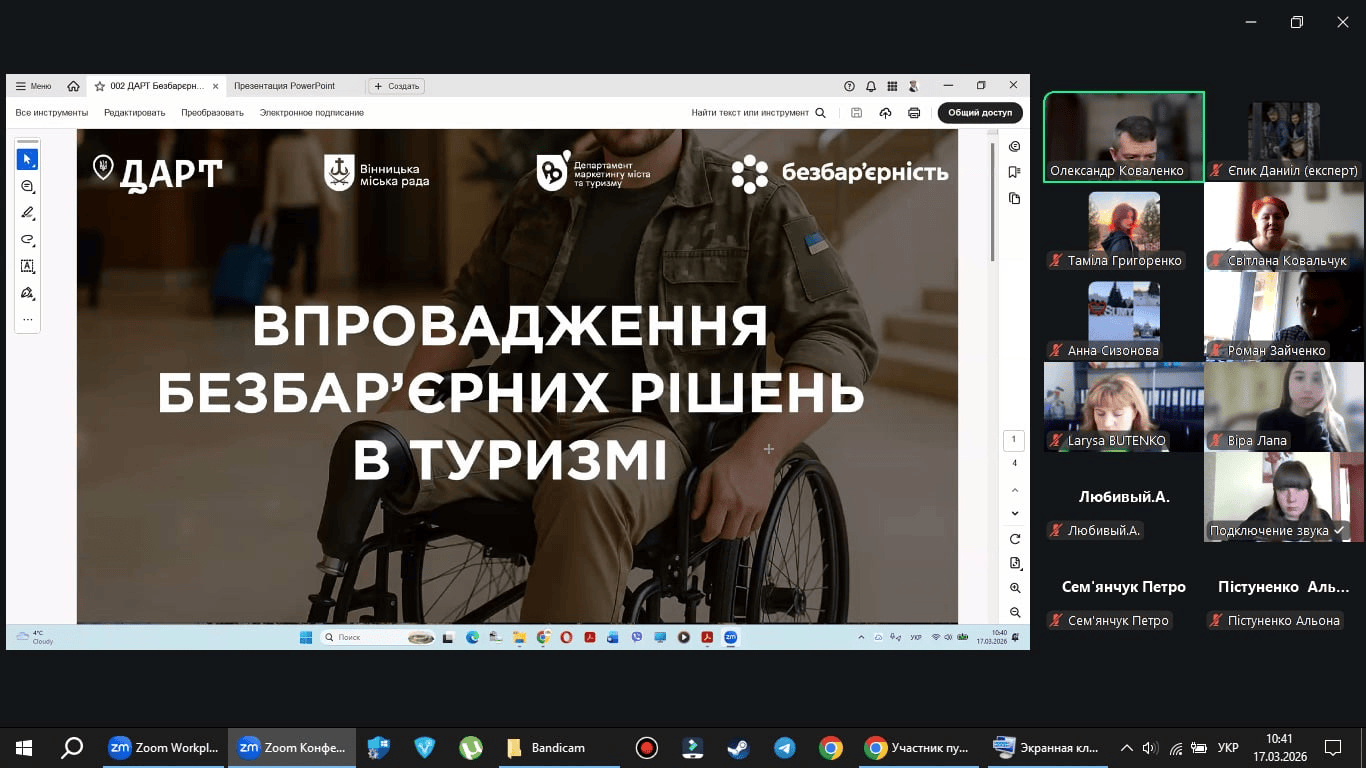Show hidden tray icons on Windows taskbar

1127,748
